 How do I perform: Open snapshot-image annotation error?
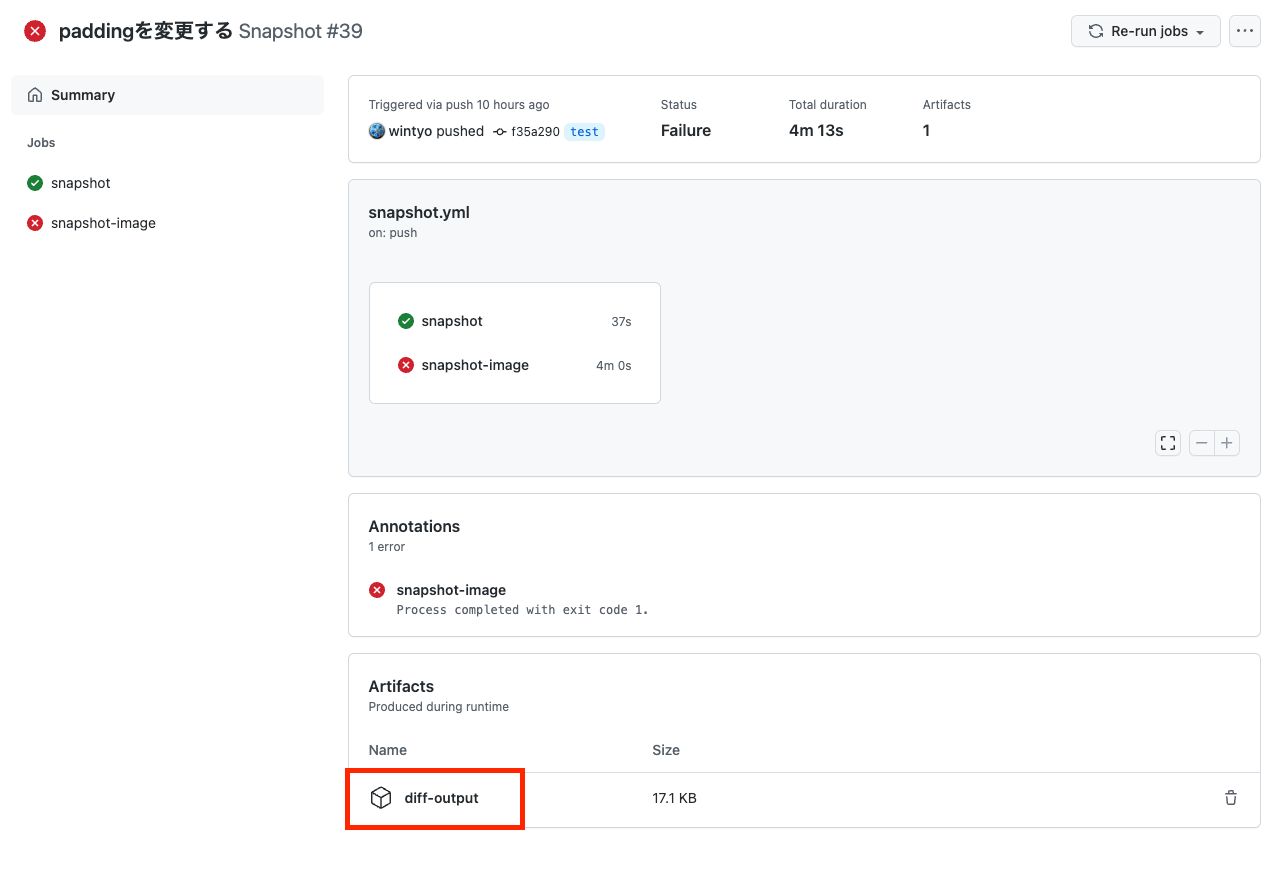(451, 590)
